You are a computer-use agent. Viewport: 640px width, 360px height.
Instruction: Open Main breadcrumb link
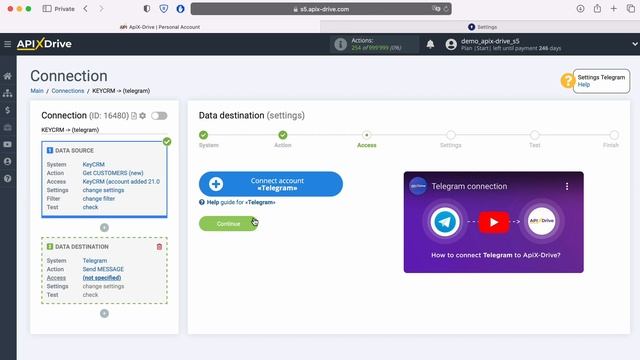point(37,91)
